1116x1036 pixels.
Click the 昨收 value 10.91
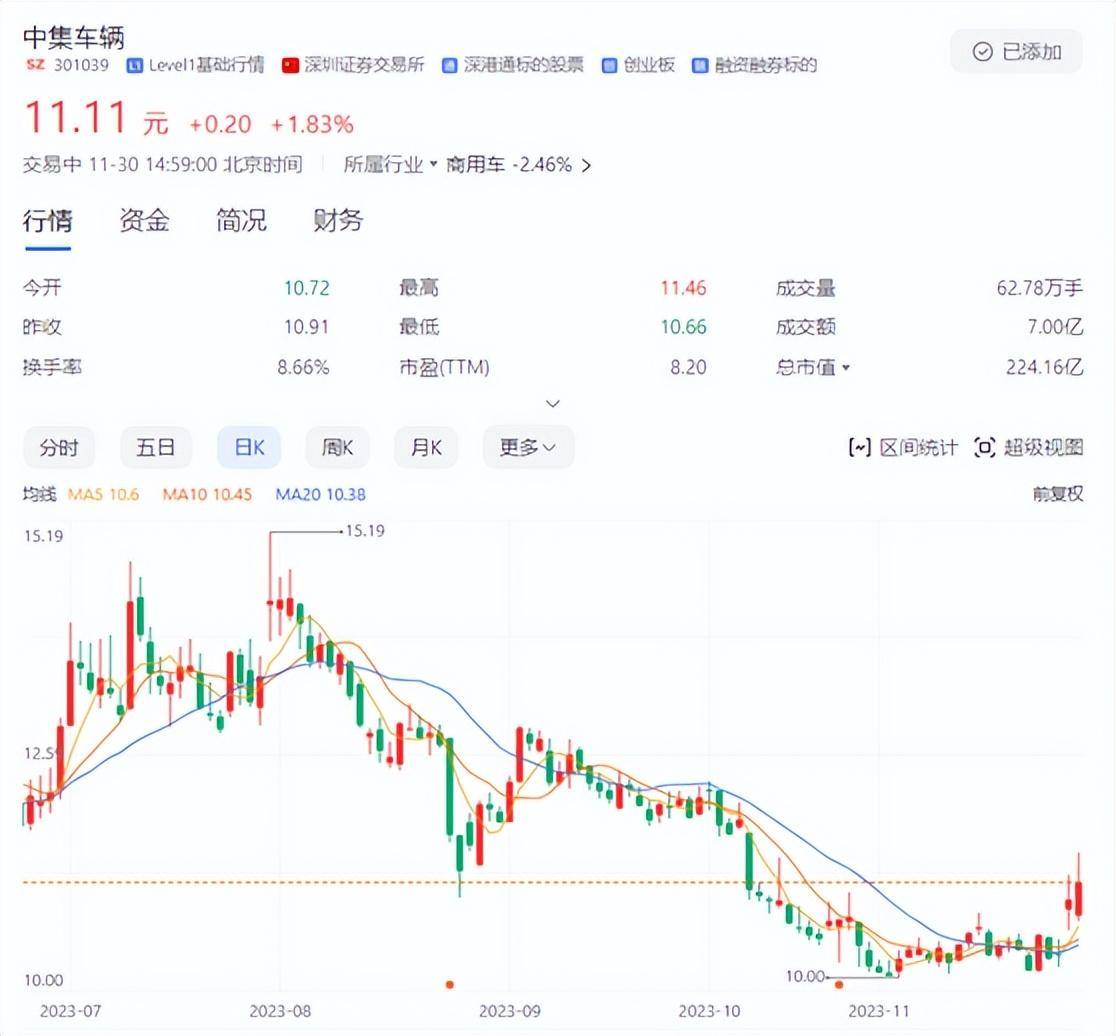click(307, 327)
